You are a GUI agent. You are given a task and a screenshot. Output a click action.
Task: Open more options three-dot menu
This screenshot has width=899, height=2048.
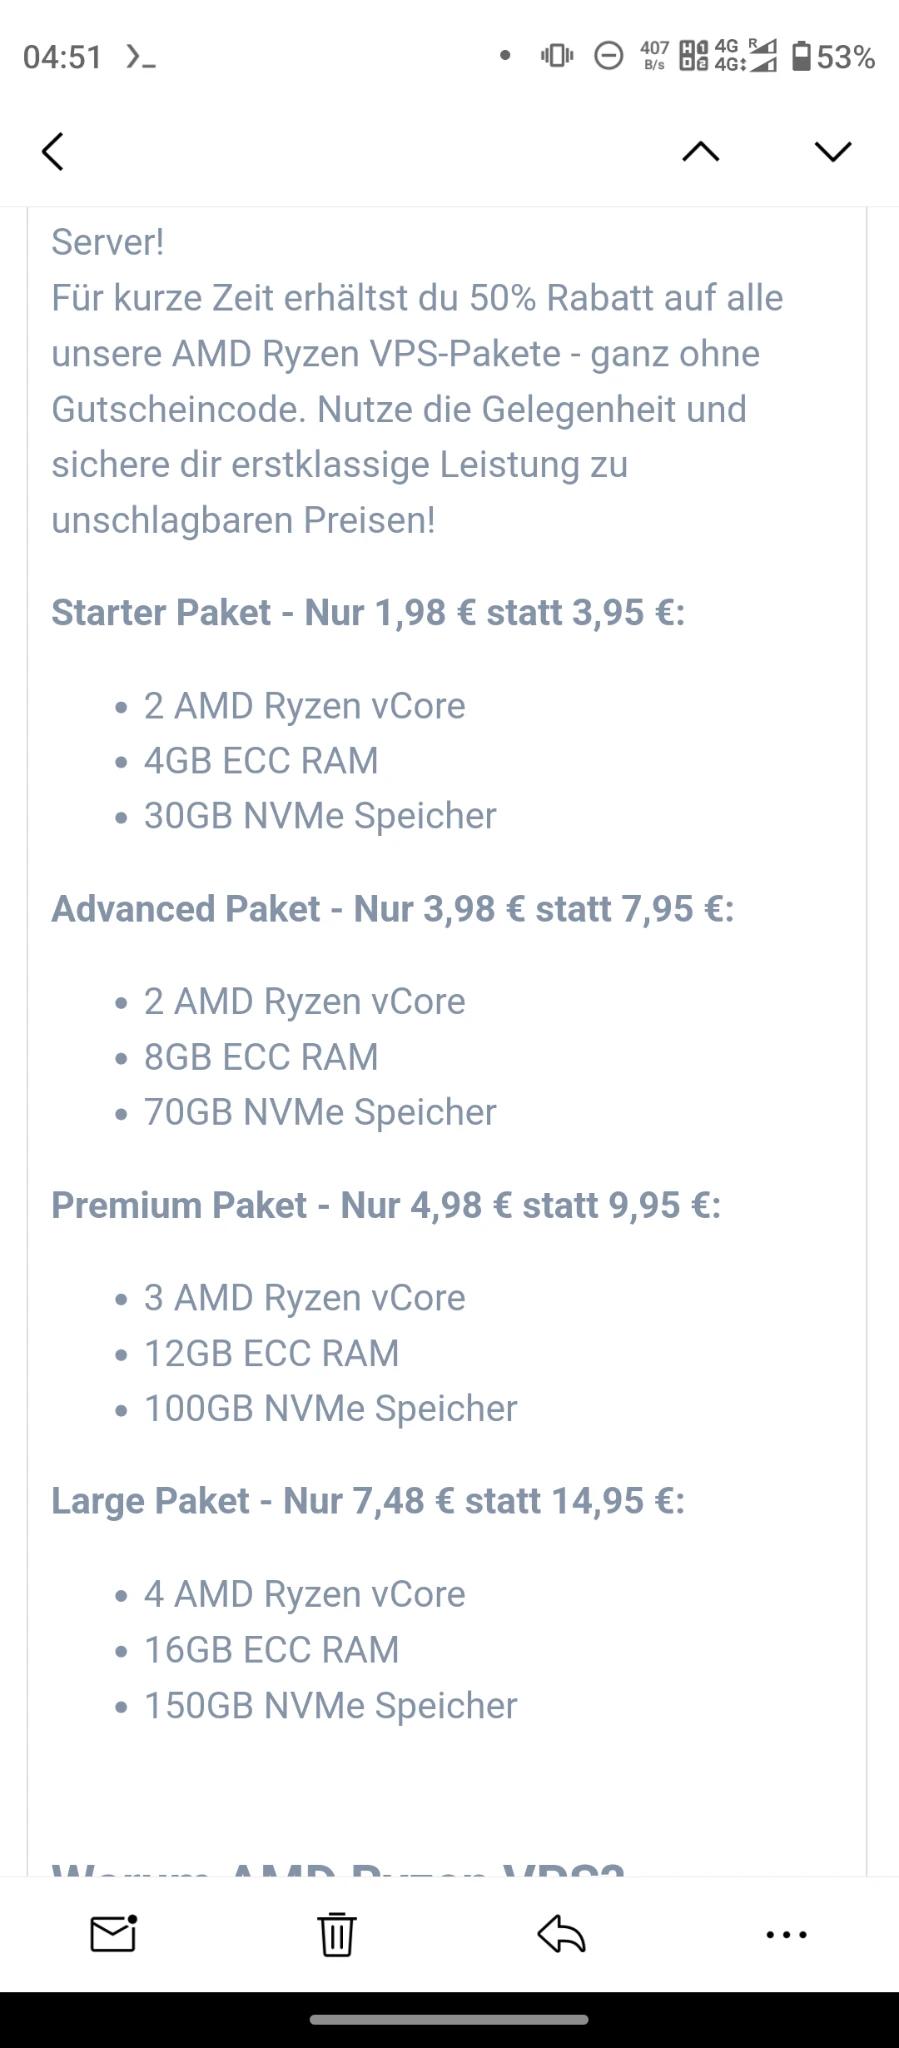[x=786, y=1935]
